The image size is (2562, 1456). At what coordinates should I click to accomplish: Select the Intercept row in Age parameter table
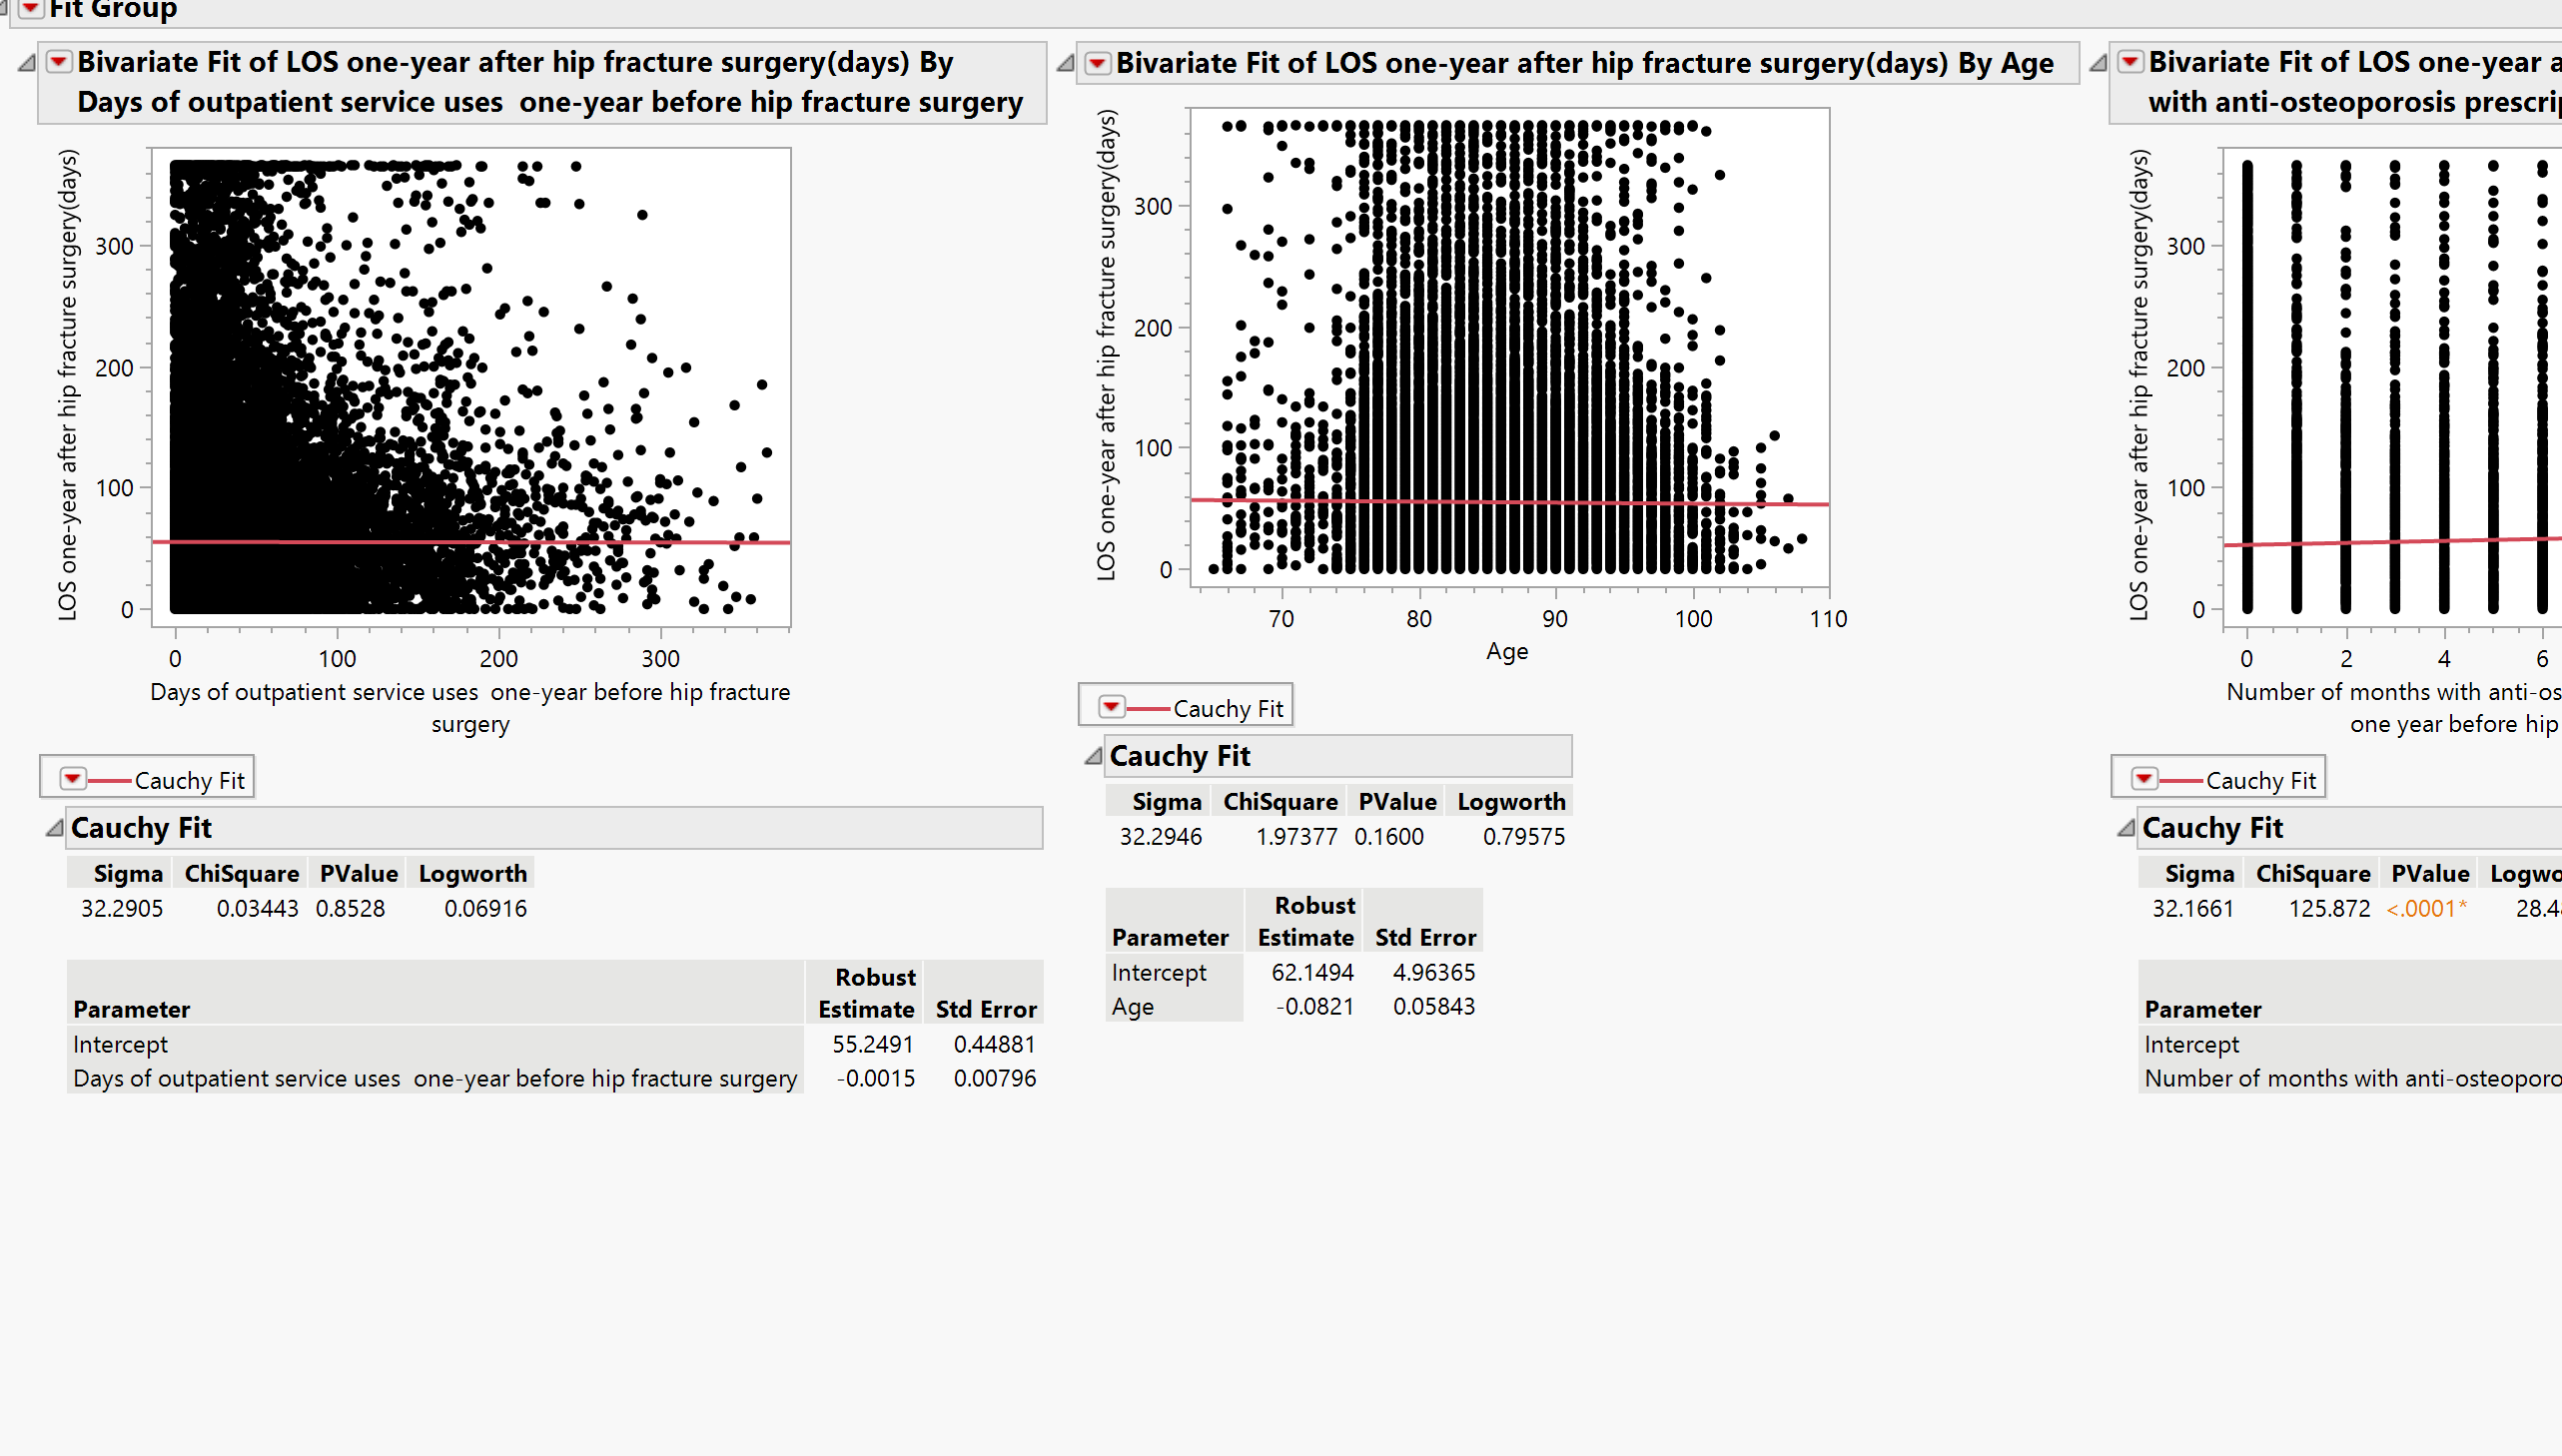click(1160, 971)
